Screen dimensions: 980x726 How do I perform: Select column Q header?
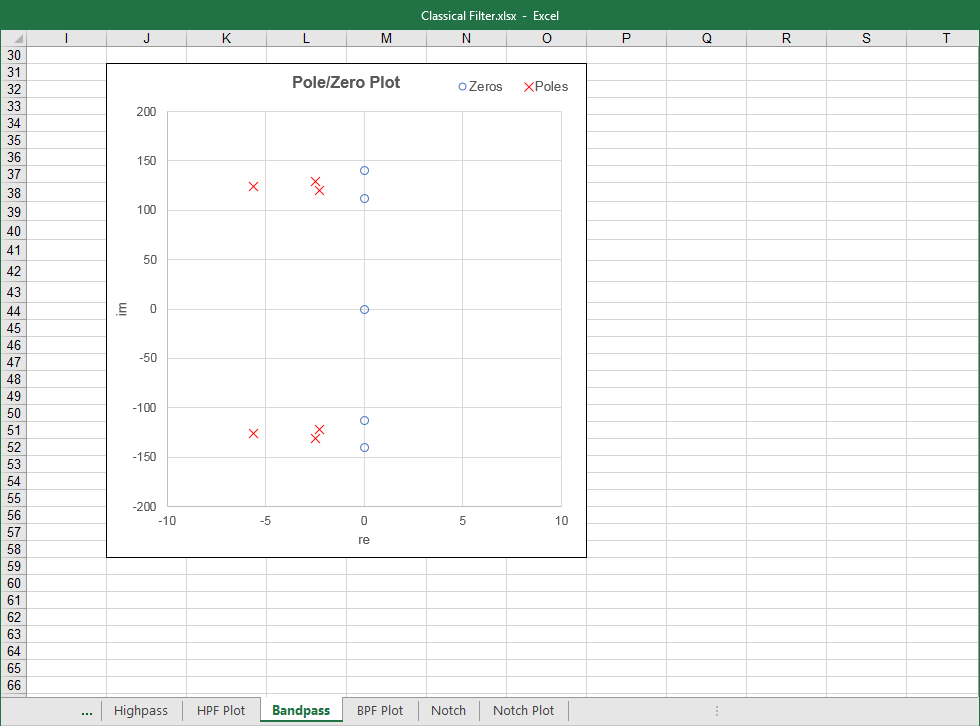(x=706, y=38)
